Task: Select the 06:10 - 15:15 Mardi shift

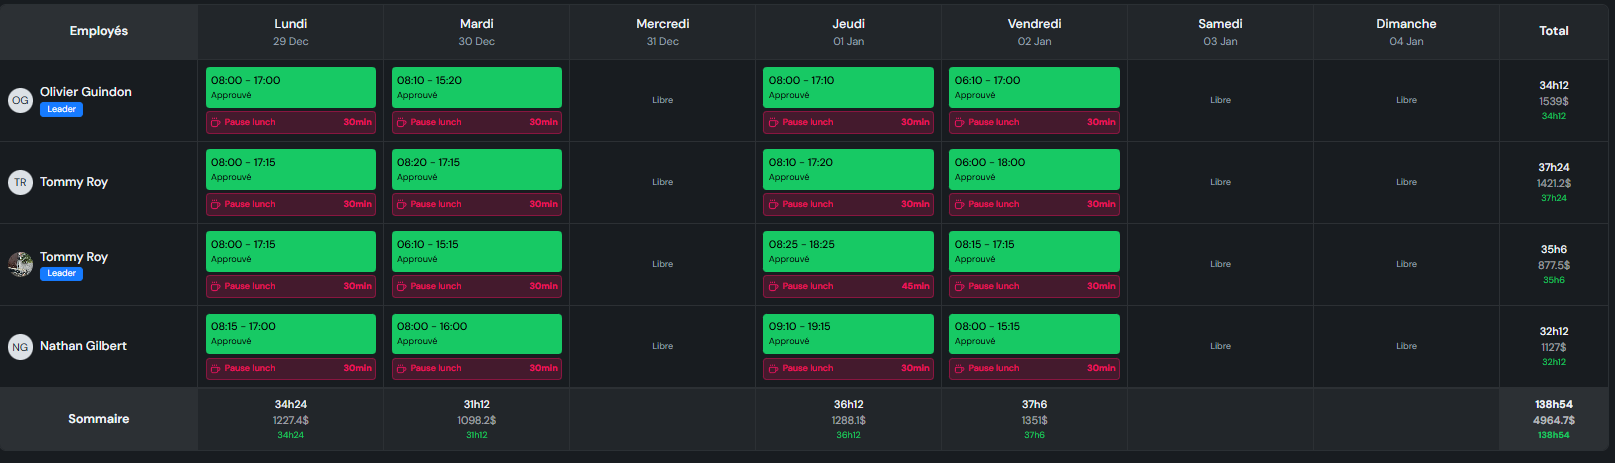Action: click(476, 251)
